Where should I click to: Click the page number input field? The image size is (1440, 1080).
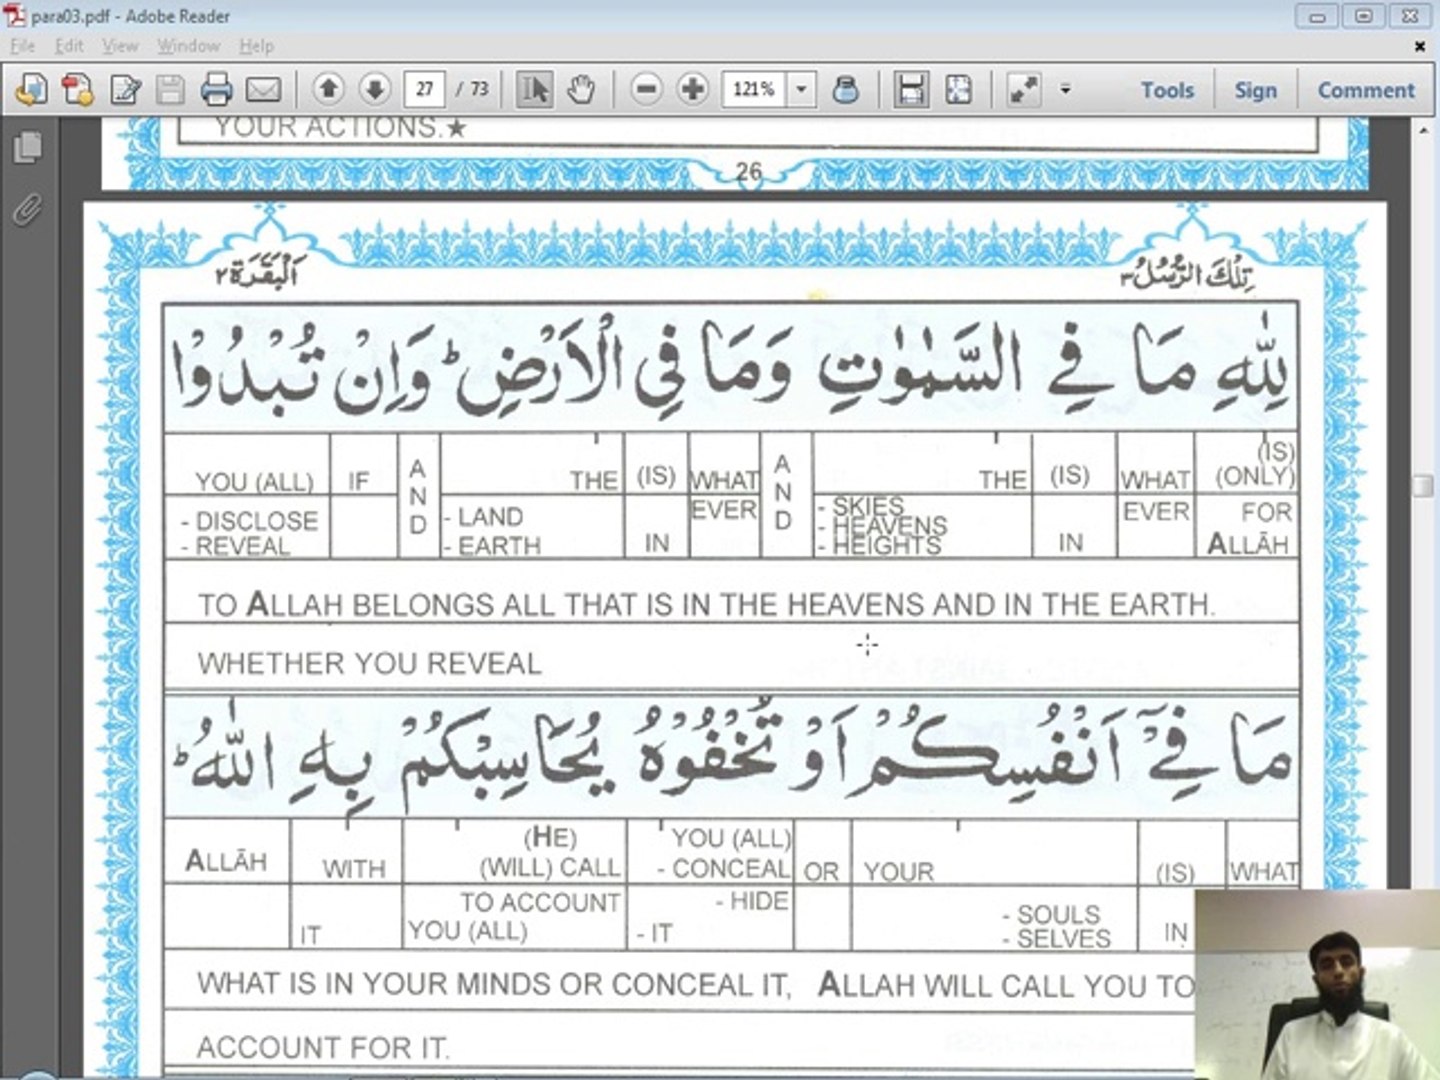(x=425, y=90)
